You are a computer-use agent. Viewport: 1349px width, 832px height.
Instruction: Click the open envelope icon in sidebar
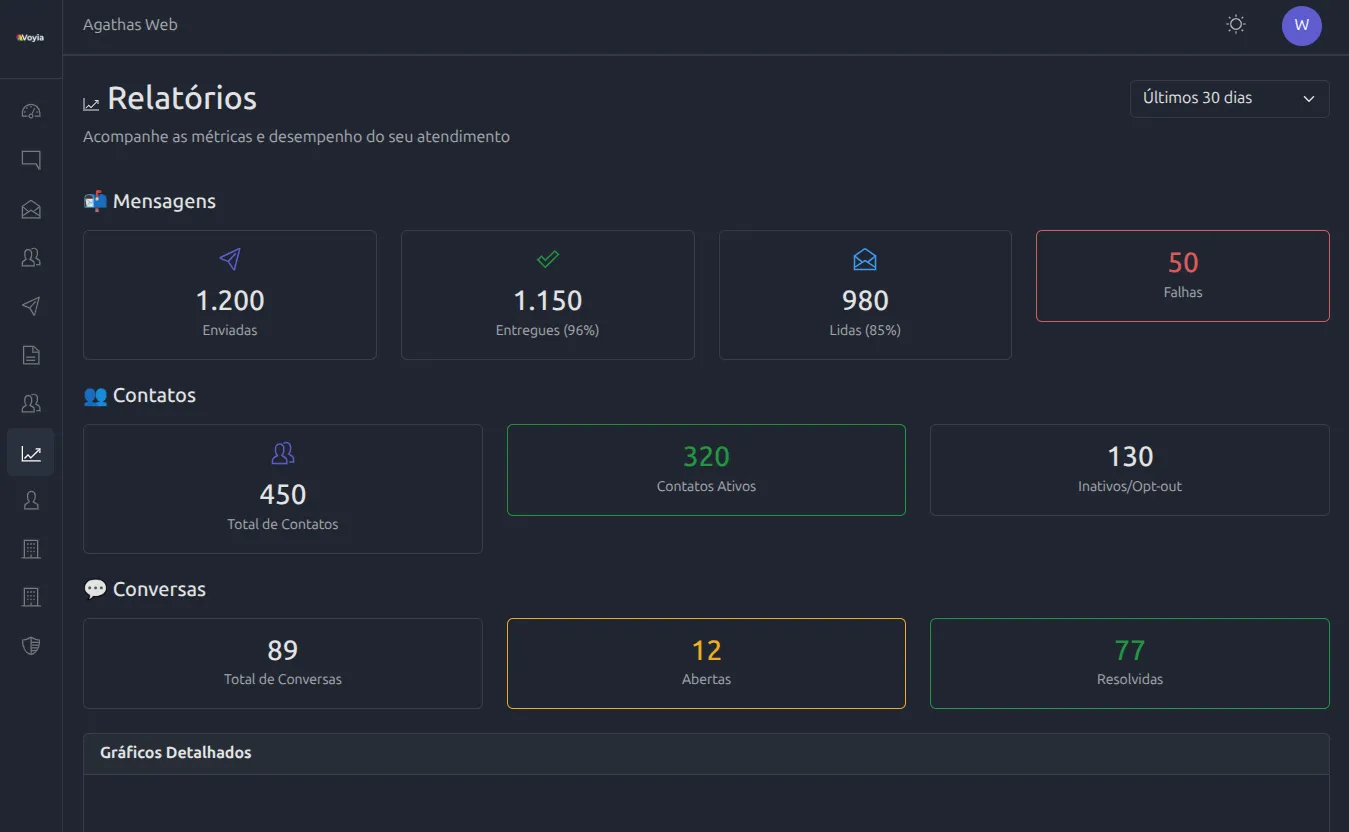tap(31, 209)
